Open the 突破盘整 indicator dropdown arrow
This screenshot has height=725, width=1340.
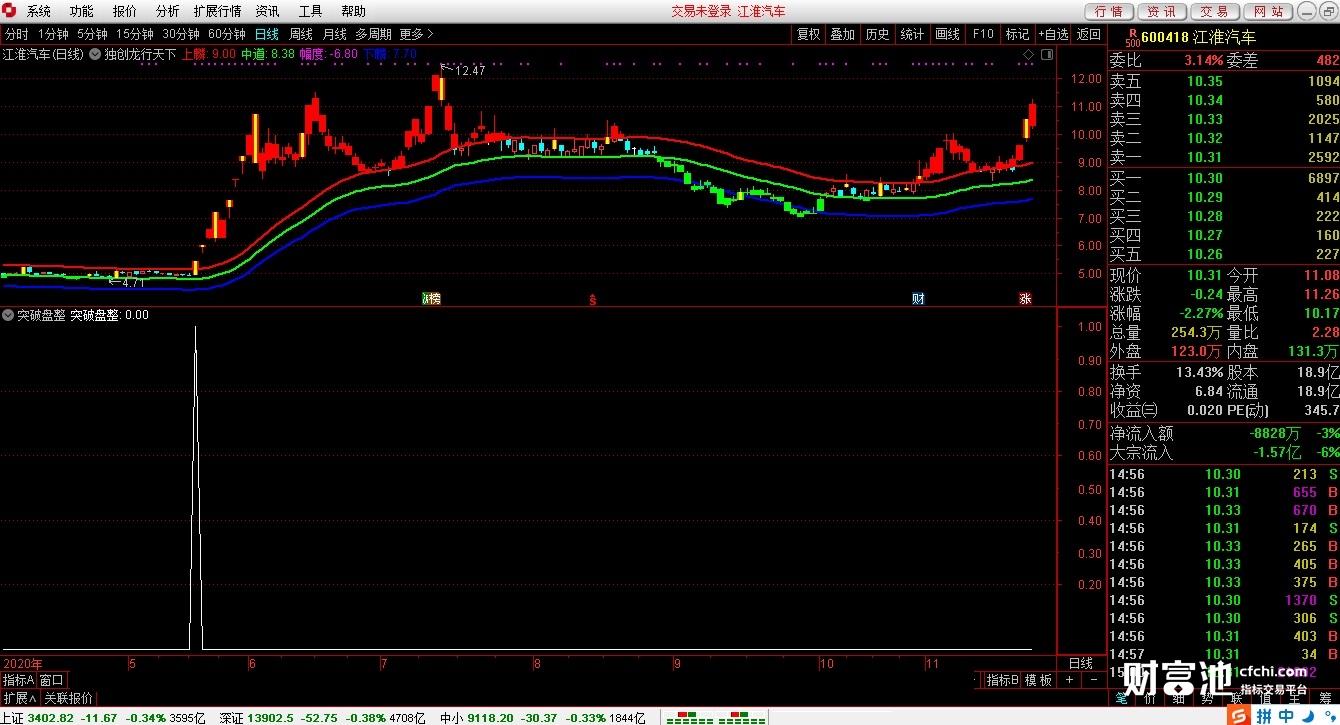point(8,315)
